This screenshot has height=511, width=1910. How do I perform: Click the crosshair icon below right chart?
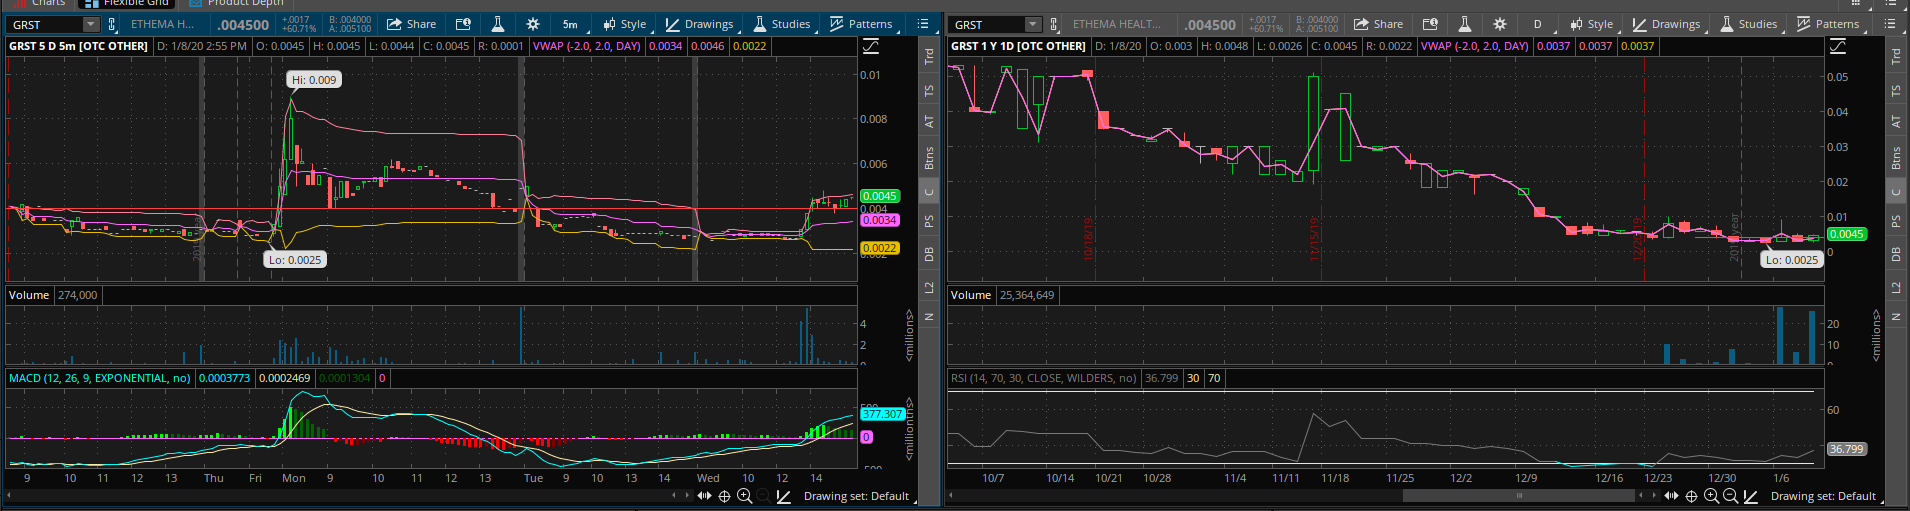(1691, 496)
